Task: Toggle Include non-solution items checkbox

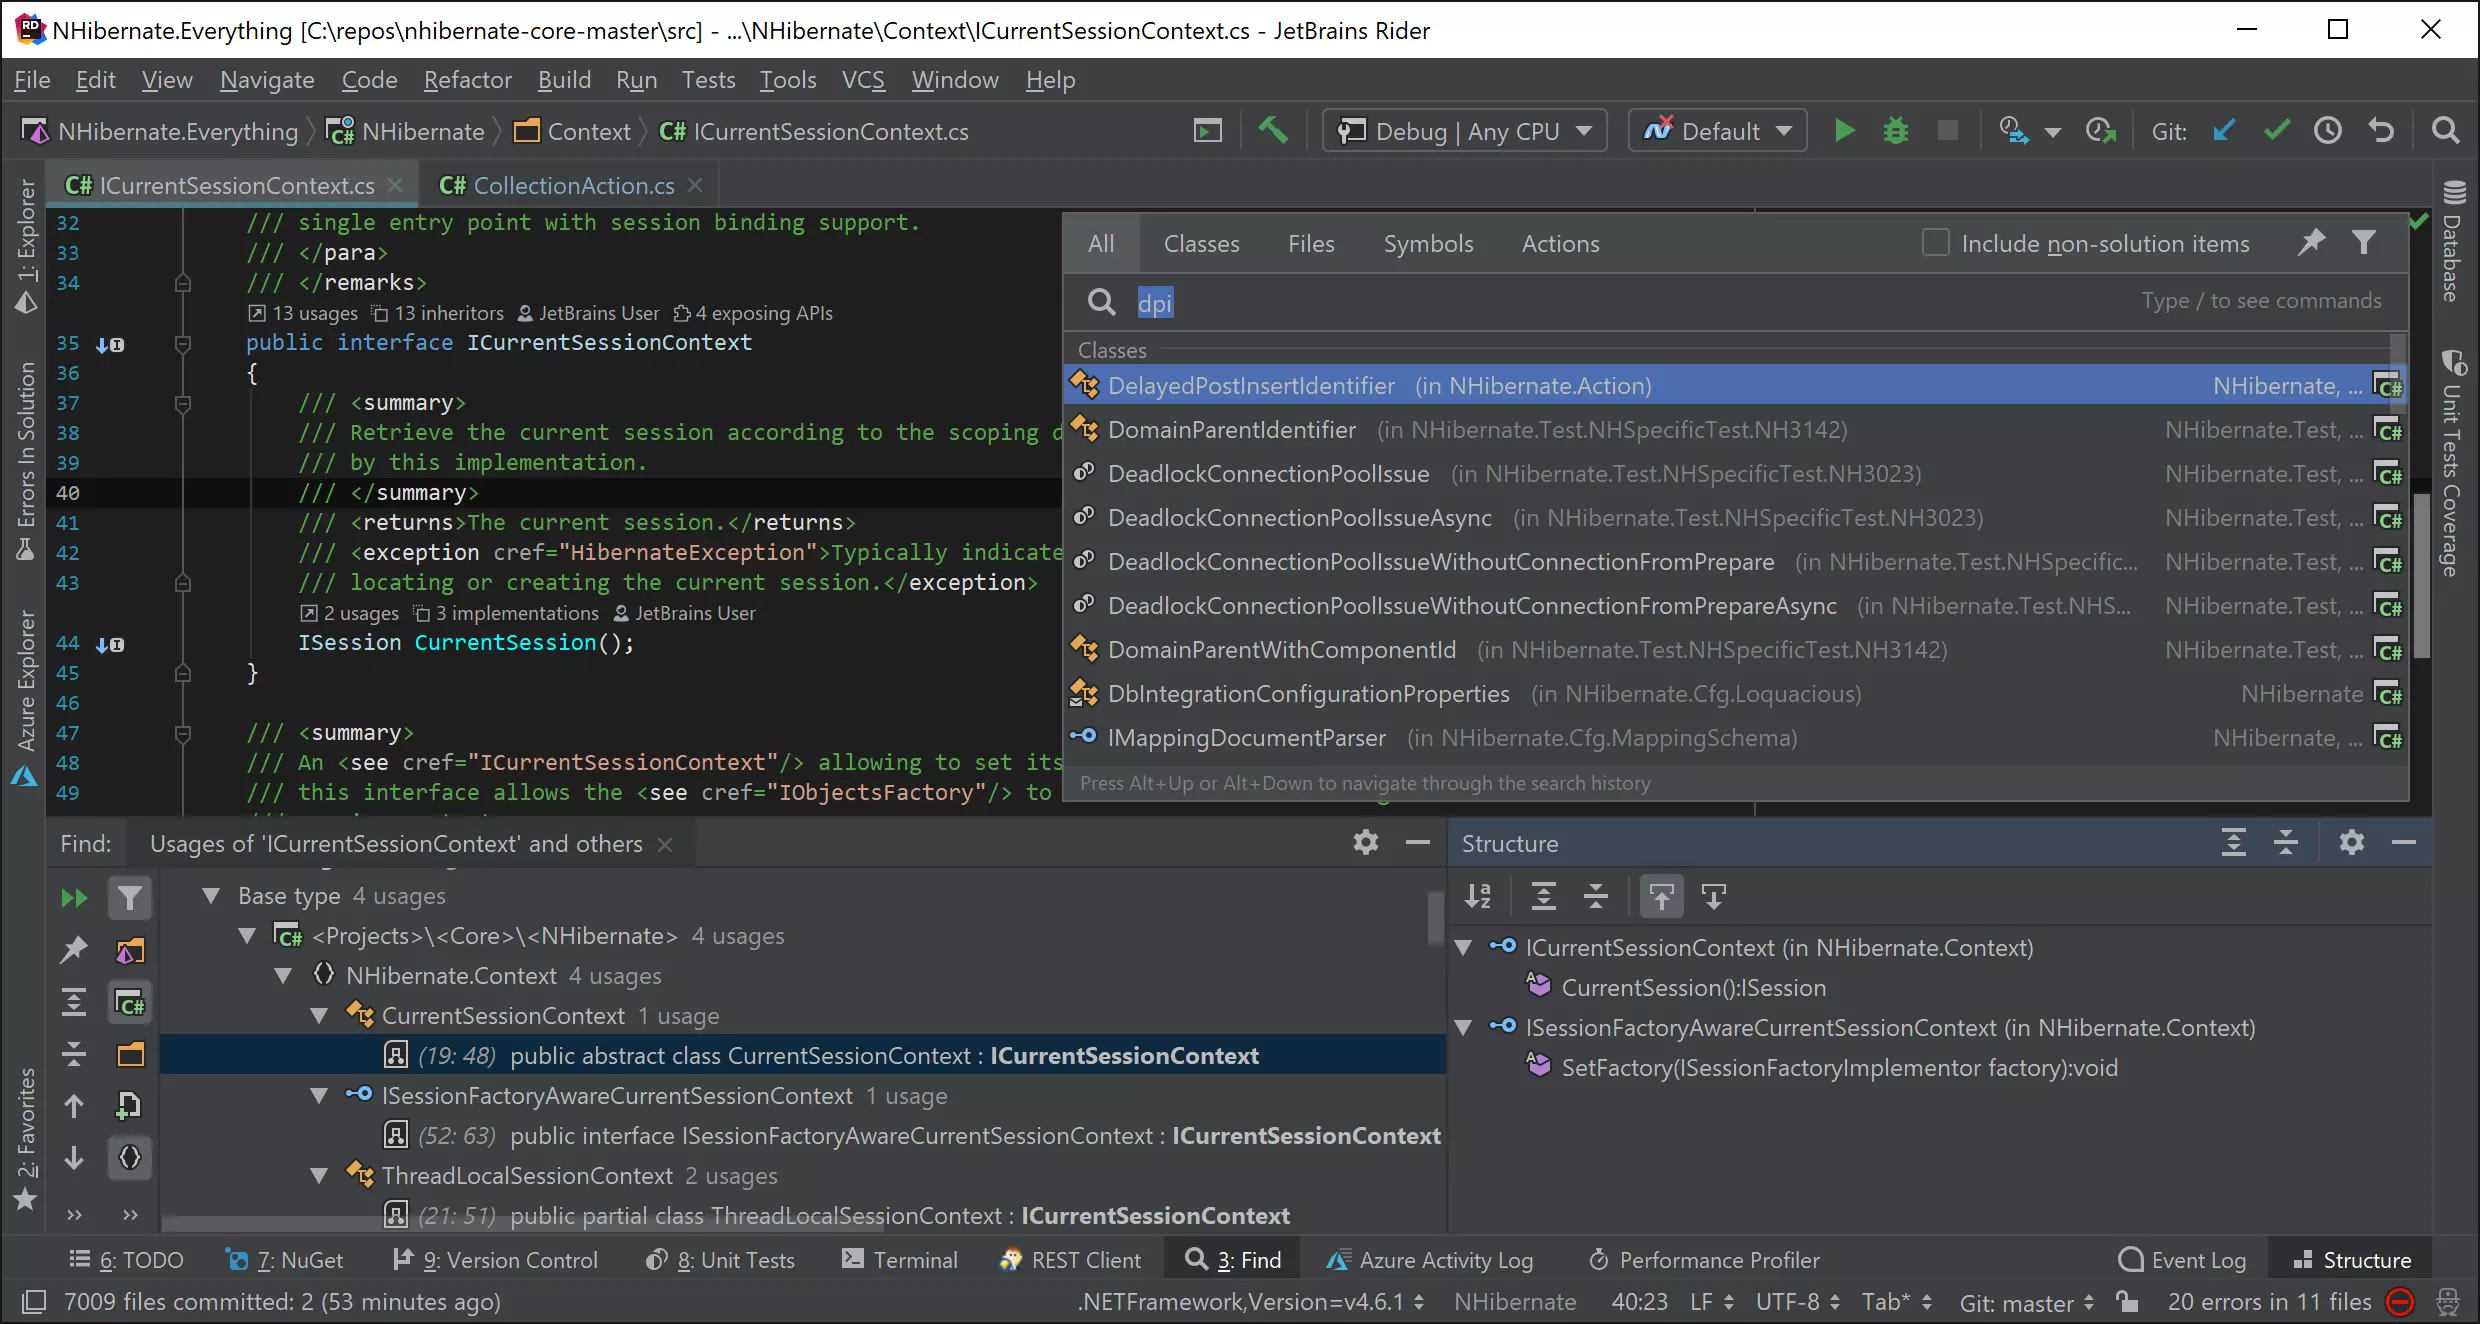Action: pyautogui.click(x=1932, y=243)
